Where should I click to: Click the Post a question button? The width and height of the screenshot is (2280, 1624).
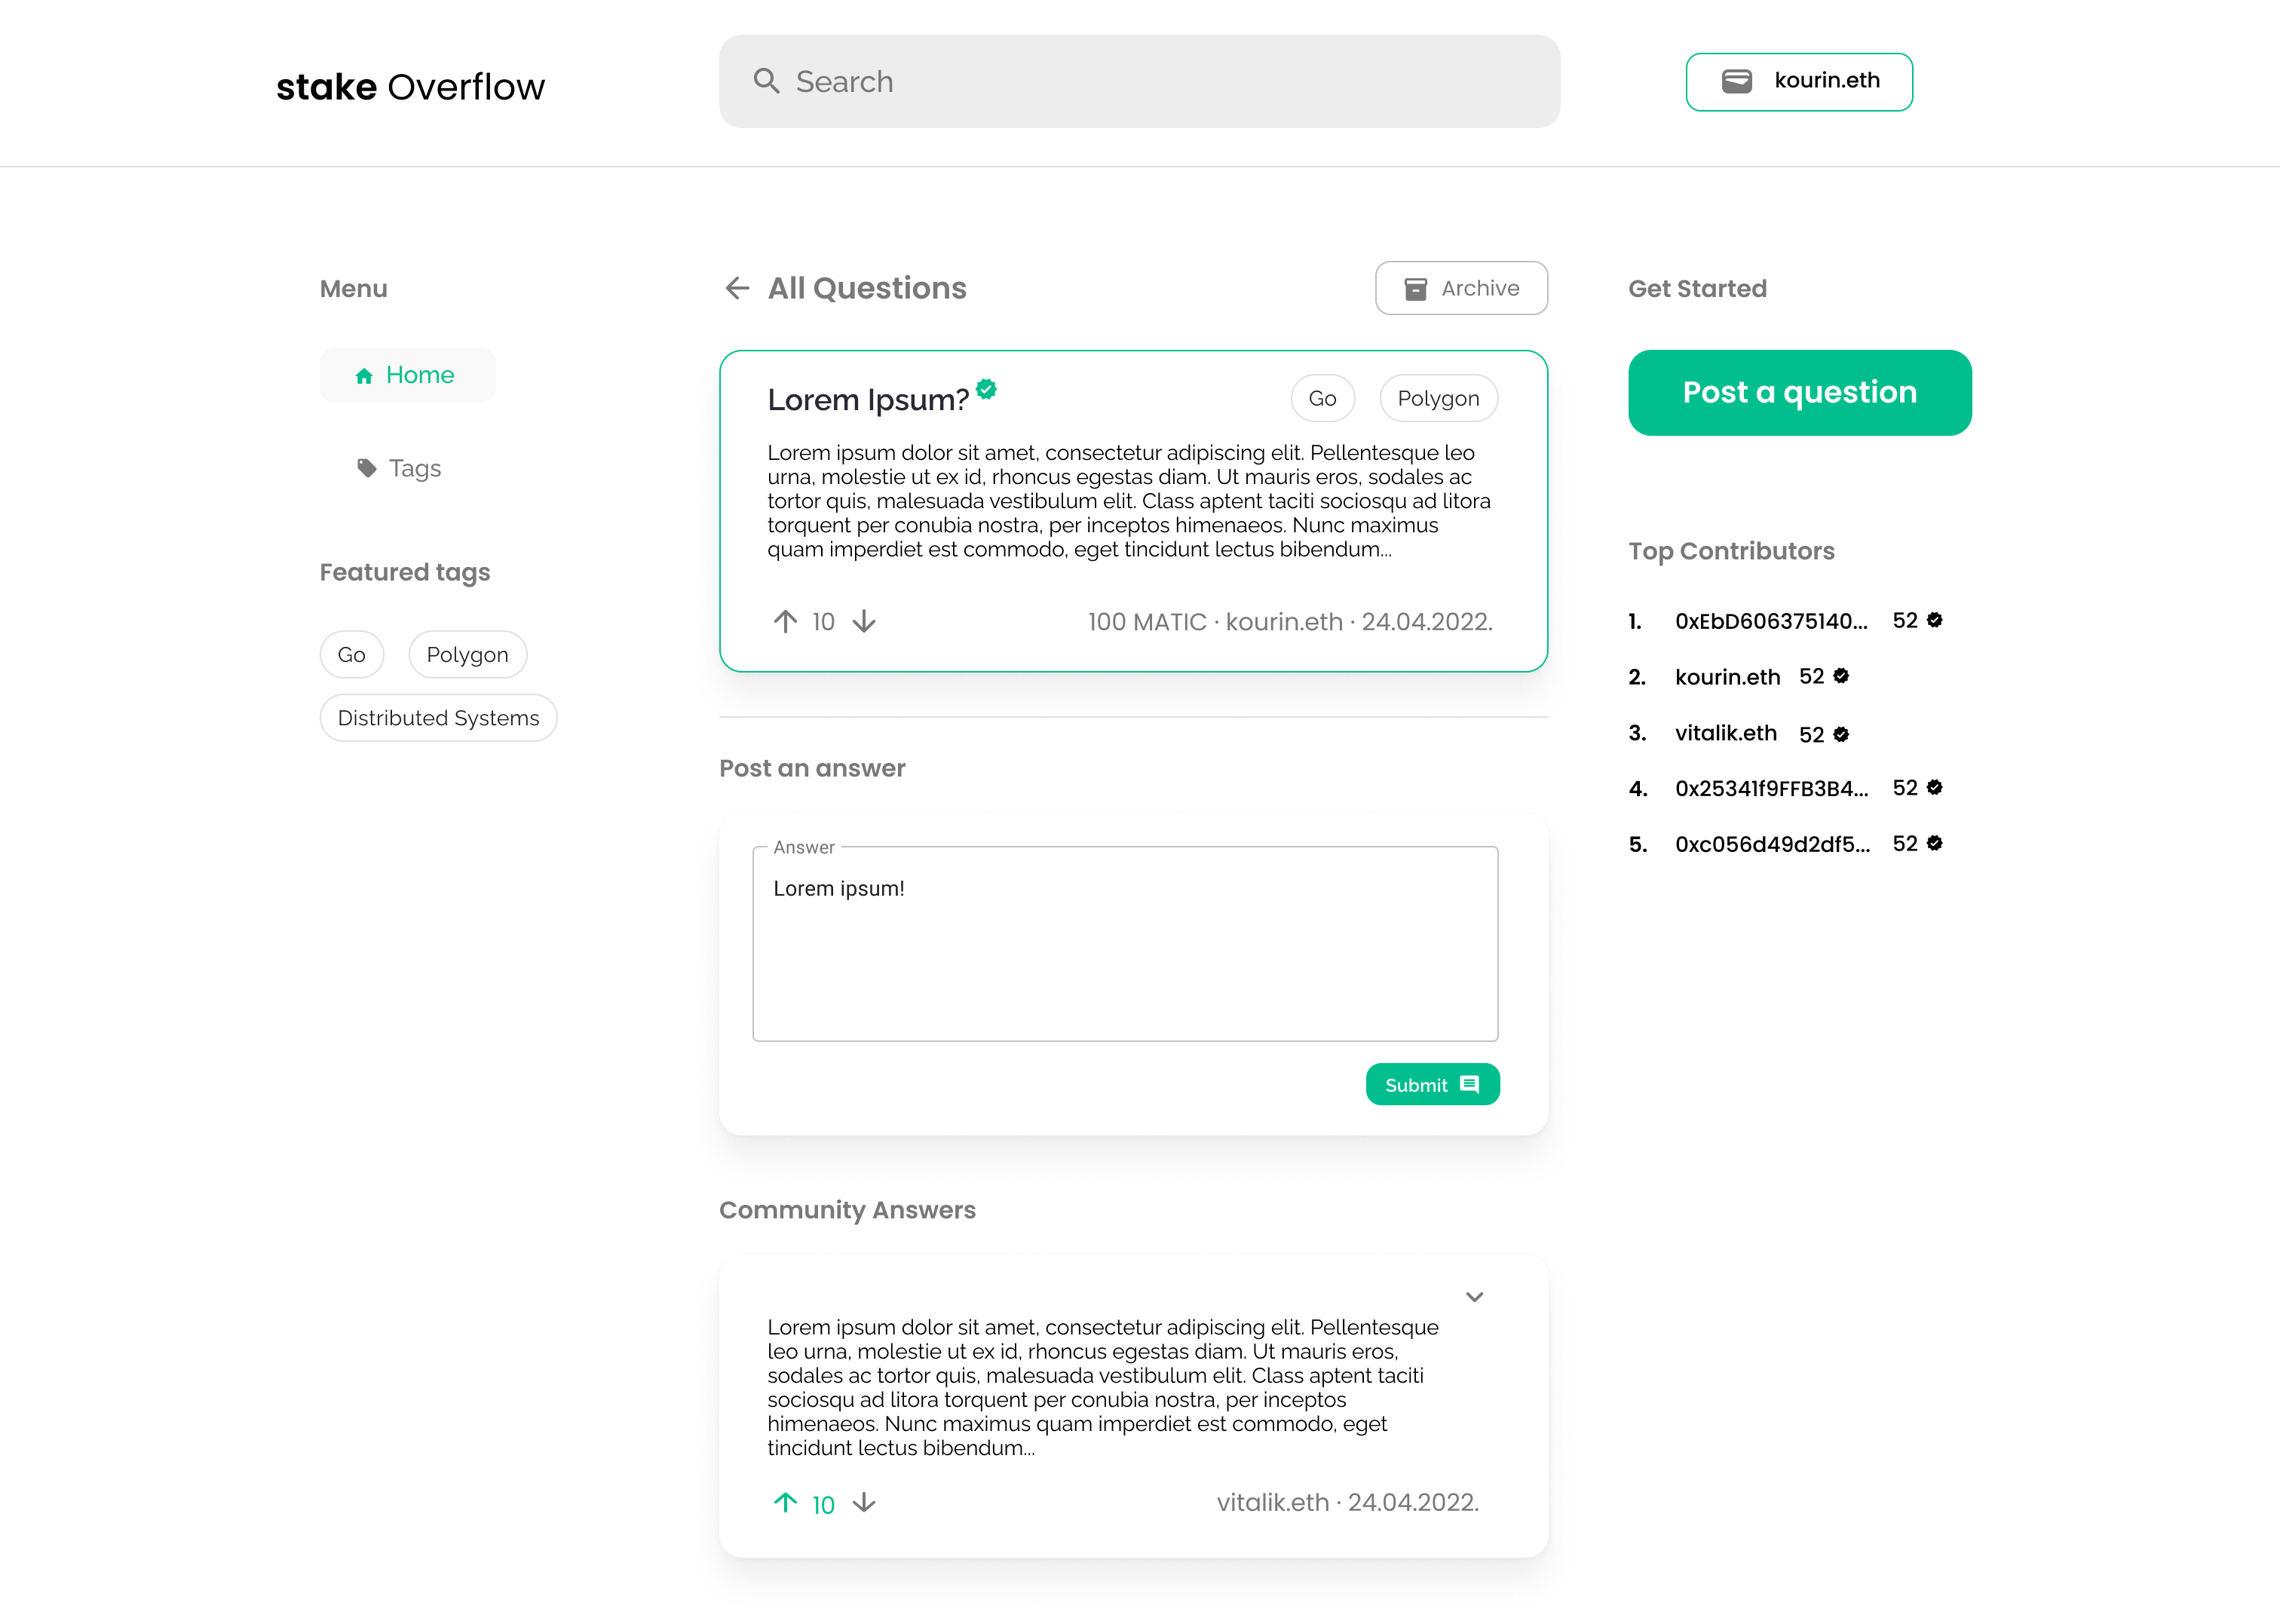click(1800, 392)
